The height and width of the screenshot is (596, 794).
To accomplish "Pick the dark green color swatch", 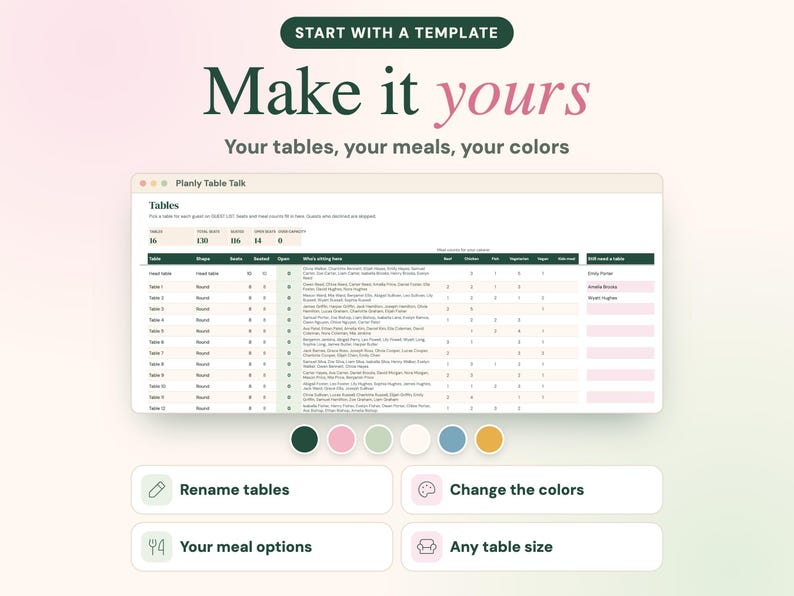I will coord(304,439).
